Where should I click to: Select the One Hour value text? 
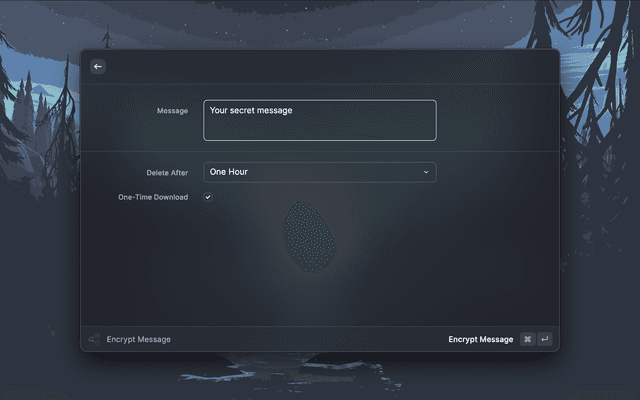point(229,172)
